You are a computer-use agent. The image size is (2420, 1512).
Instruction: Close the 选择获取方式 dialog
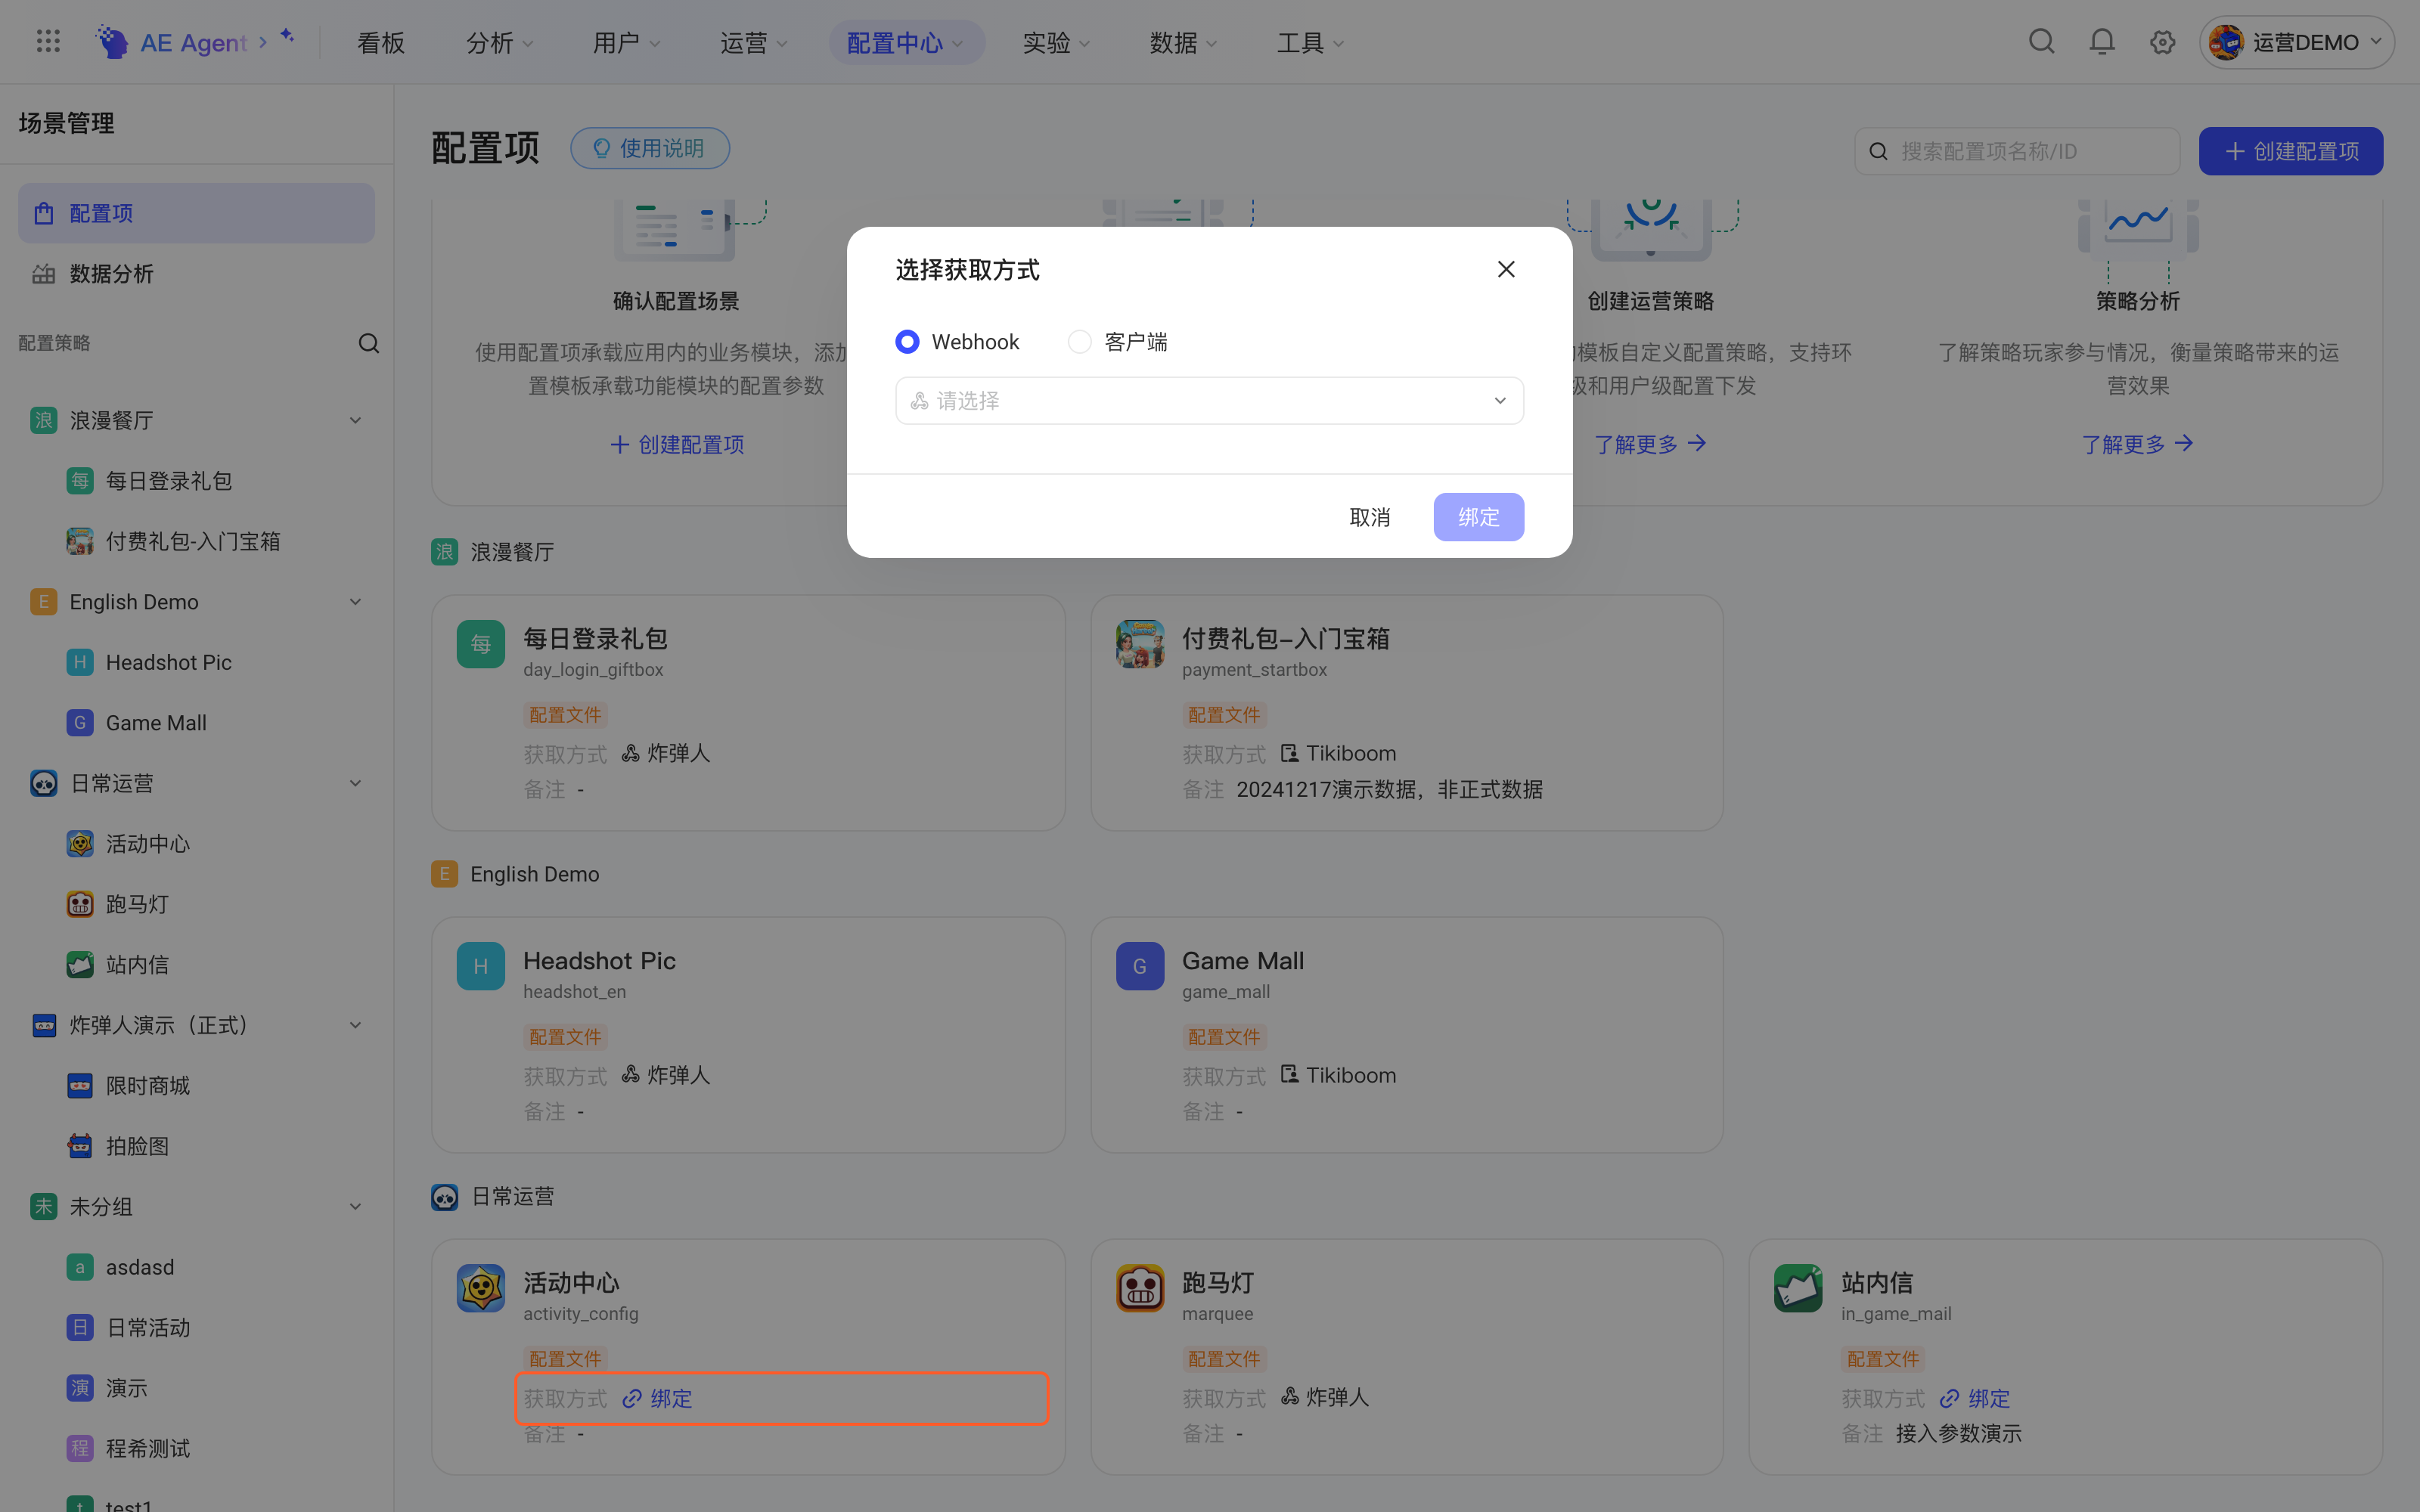(1506, 269)
